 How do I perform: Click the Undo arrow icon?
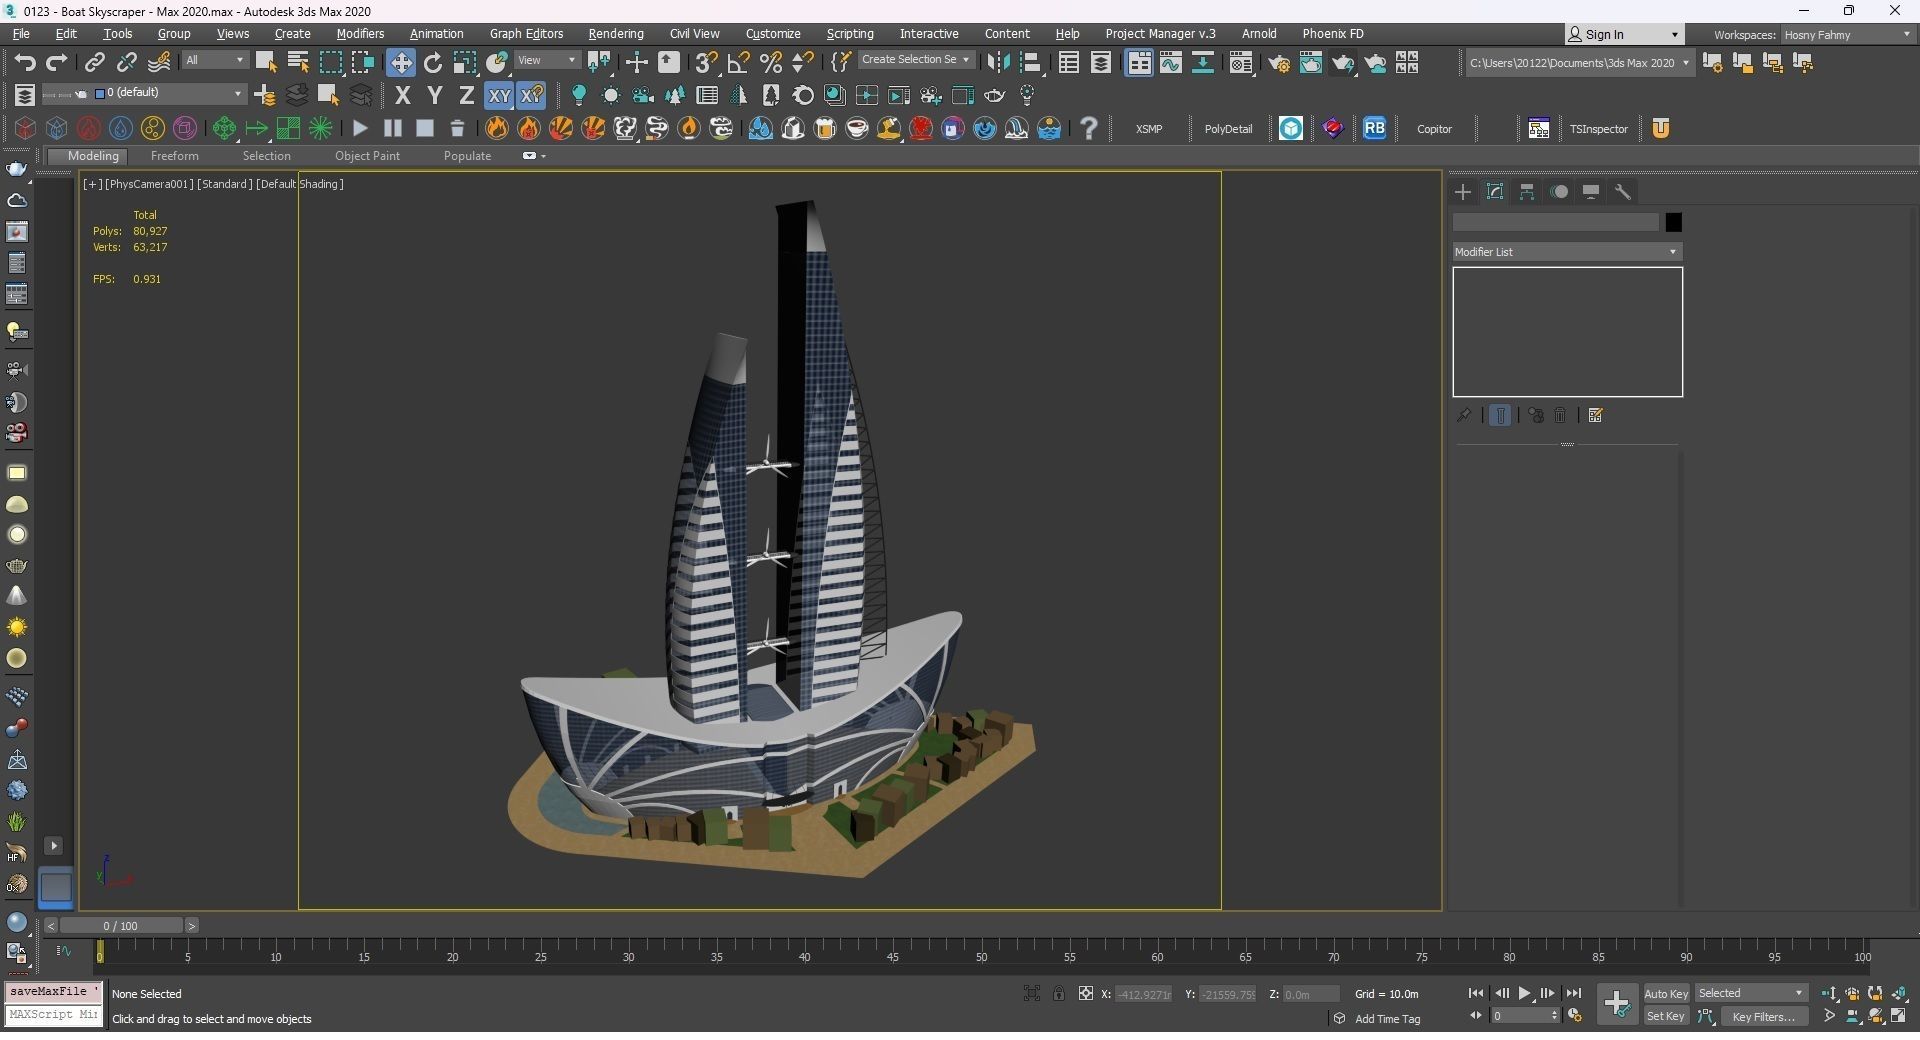coord(25,63)
